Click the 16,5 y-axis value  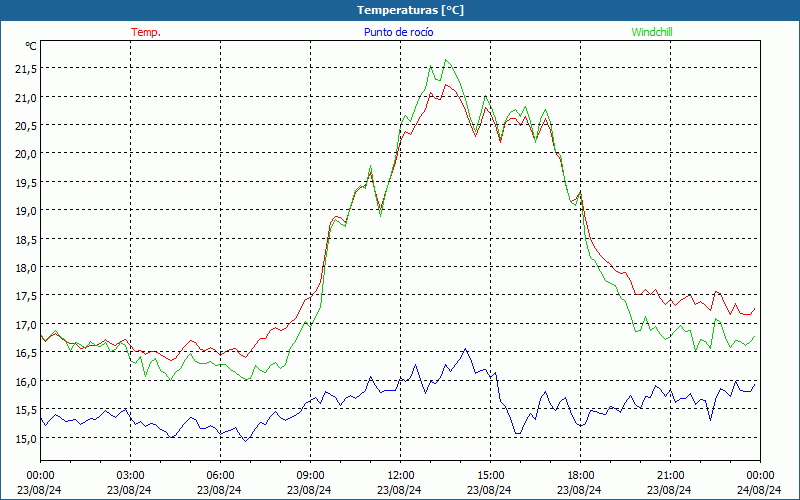(26, 353)
